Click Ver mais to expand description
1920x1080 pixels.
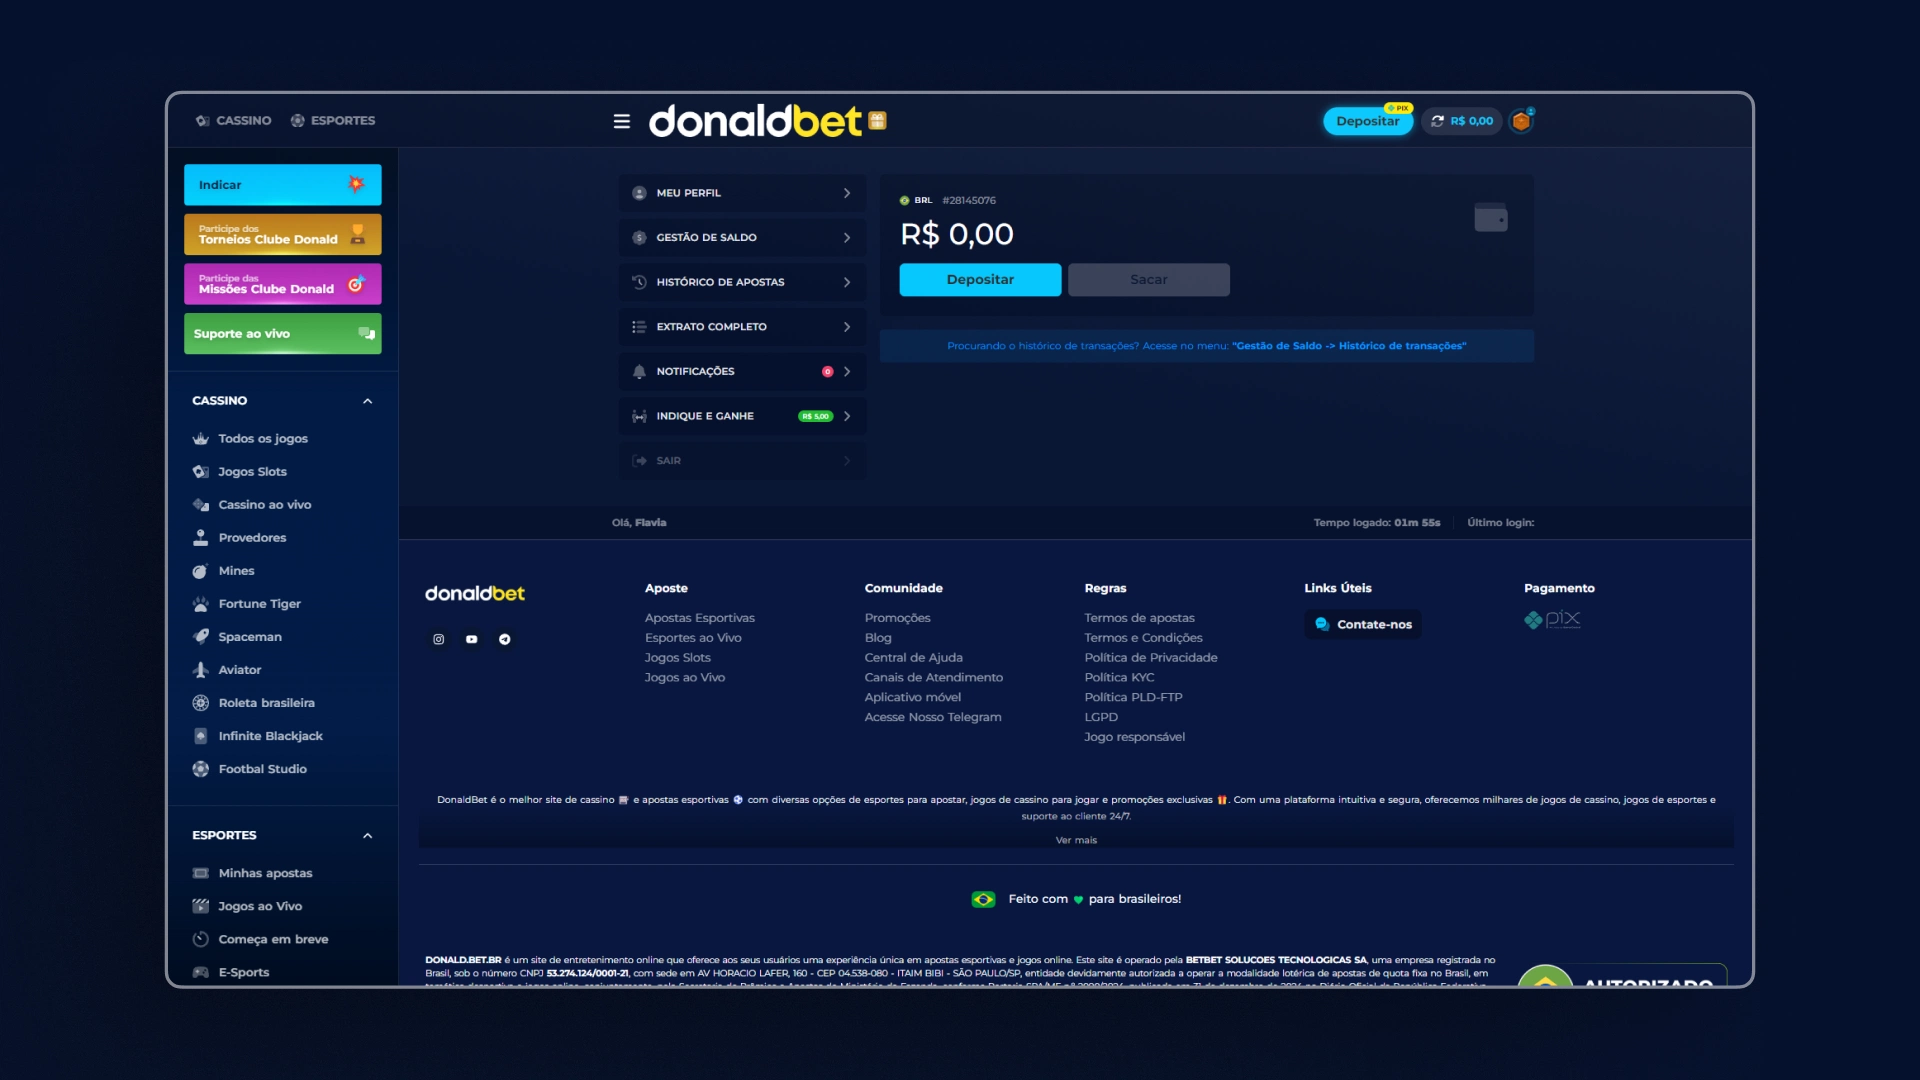(x=1076, y=840)
